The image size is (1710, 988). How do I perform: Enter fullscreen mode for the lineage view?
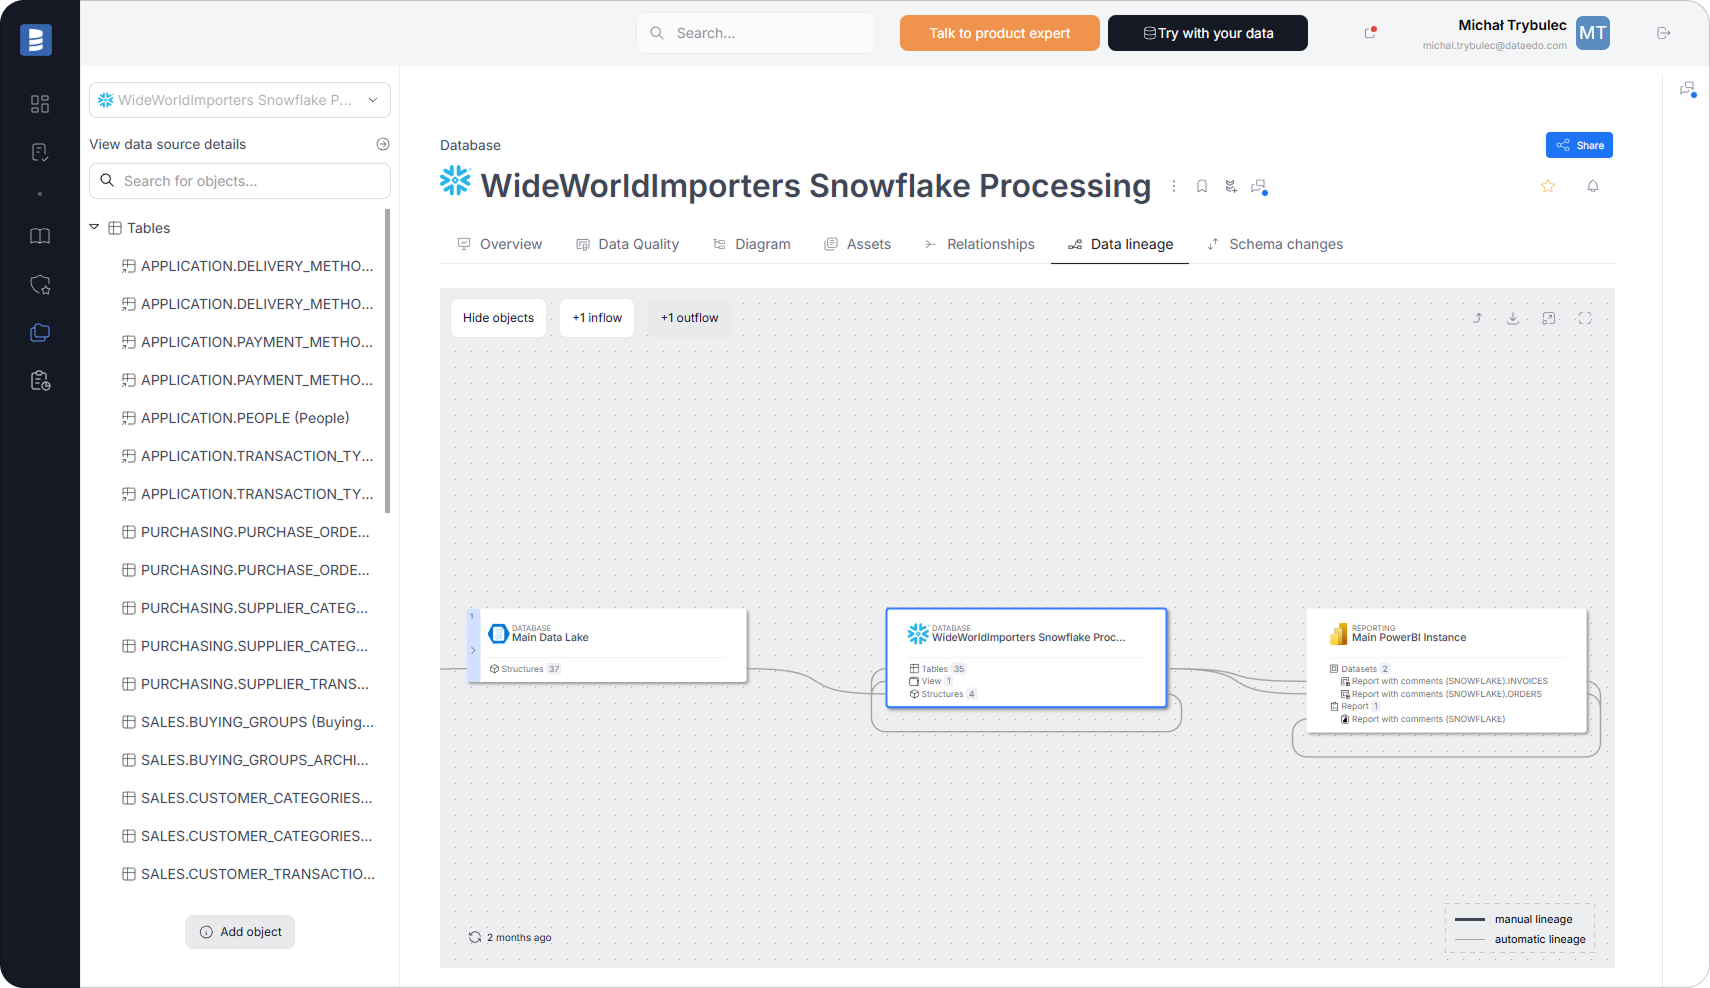tap(1585, 318)
